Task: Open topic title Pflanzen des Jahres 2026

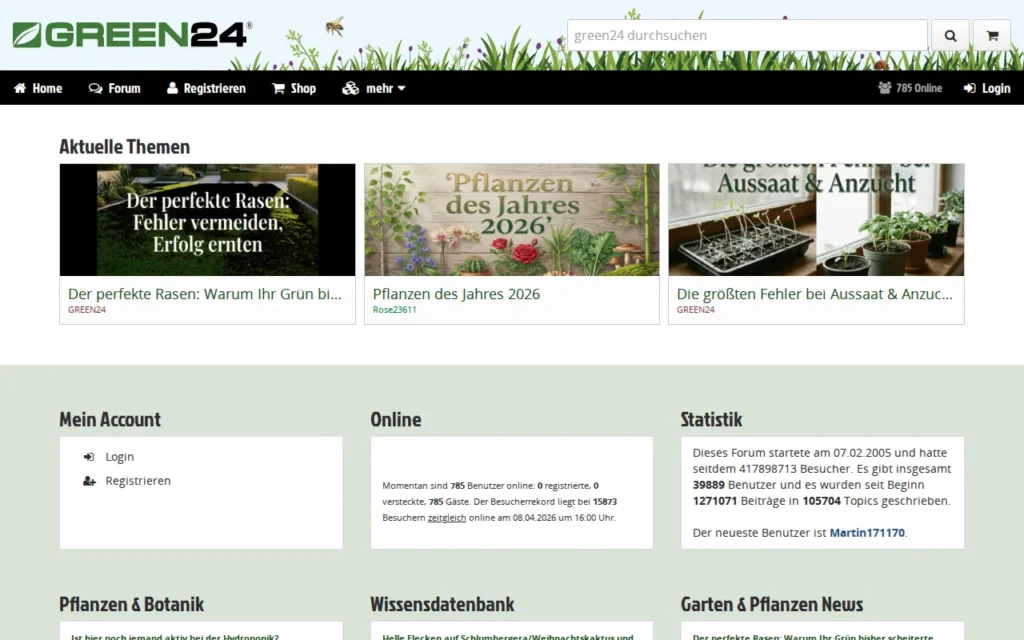Action: click(x=456, y=294)
